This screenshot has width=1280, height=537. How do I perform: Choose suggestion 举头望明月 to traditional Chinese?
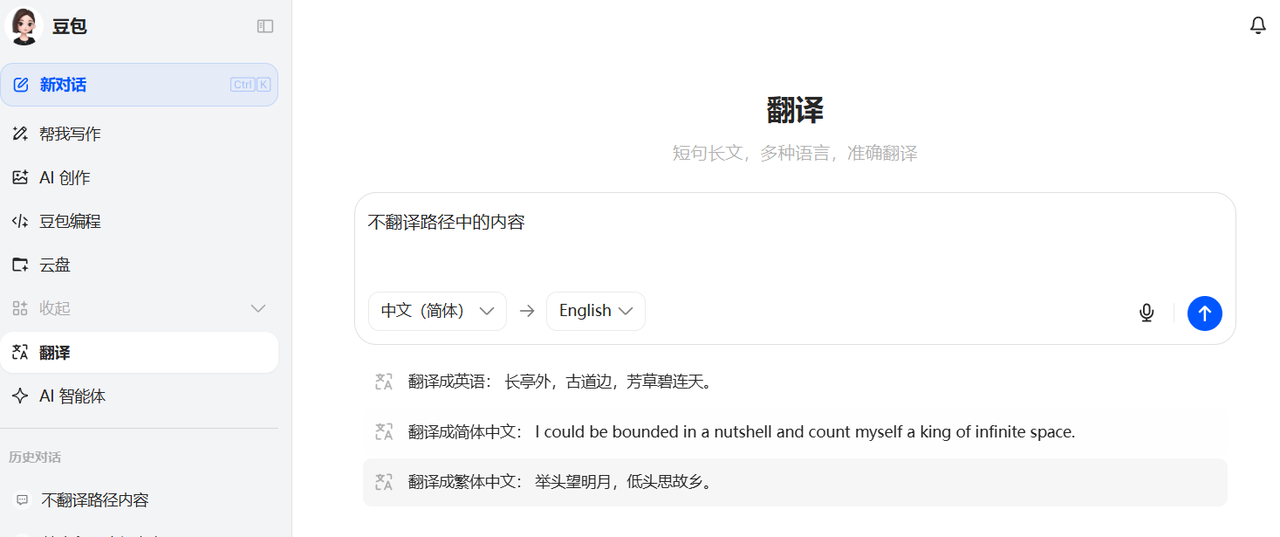point(794,482)
